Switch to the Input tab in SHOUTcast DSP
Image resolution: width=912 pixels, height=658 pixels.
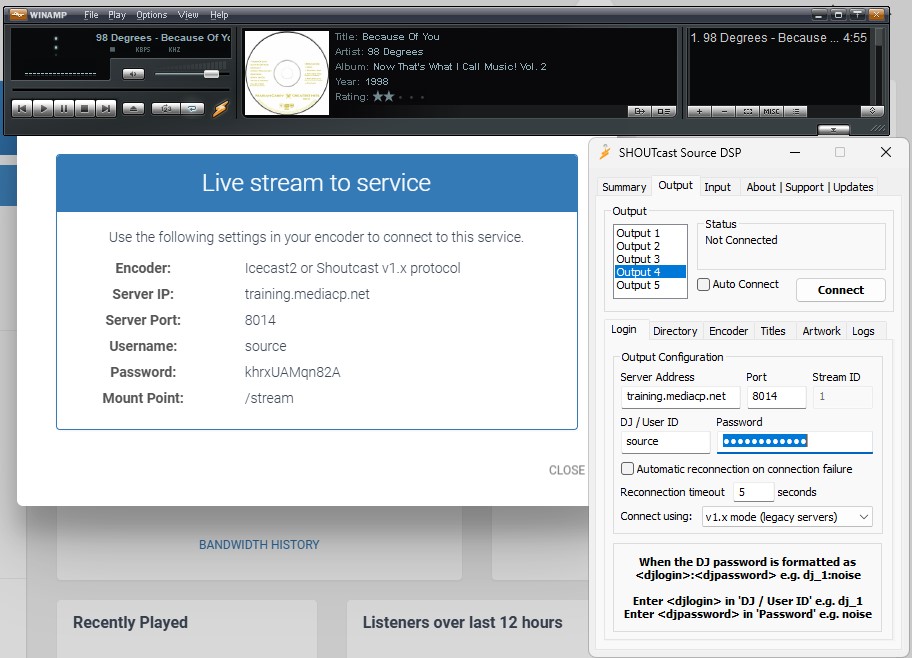point(717,187)
